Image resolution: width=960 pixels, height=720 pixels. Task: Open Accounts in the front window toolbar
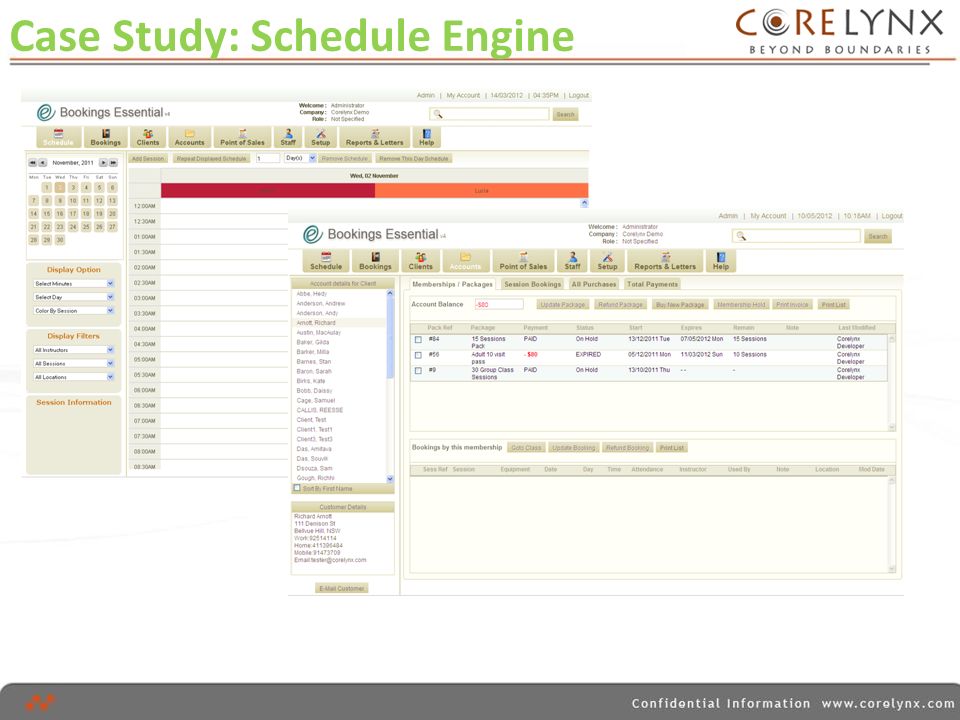click(x=465, y=261)
